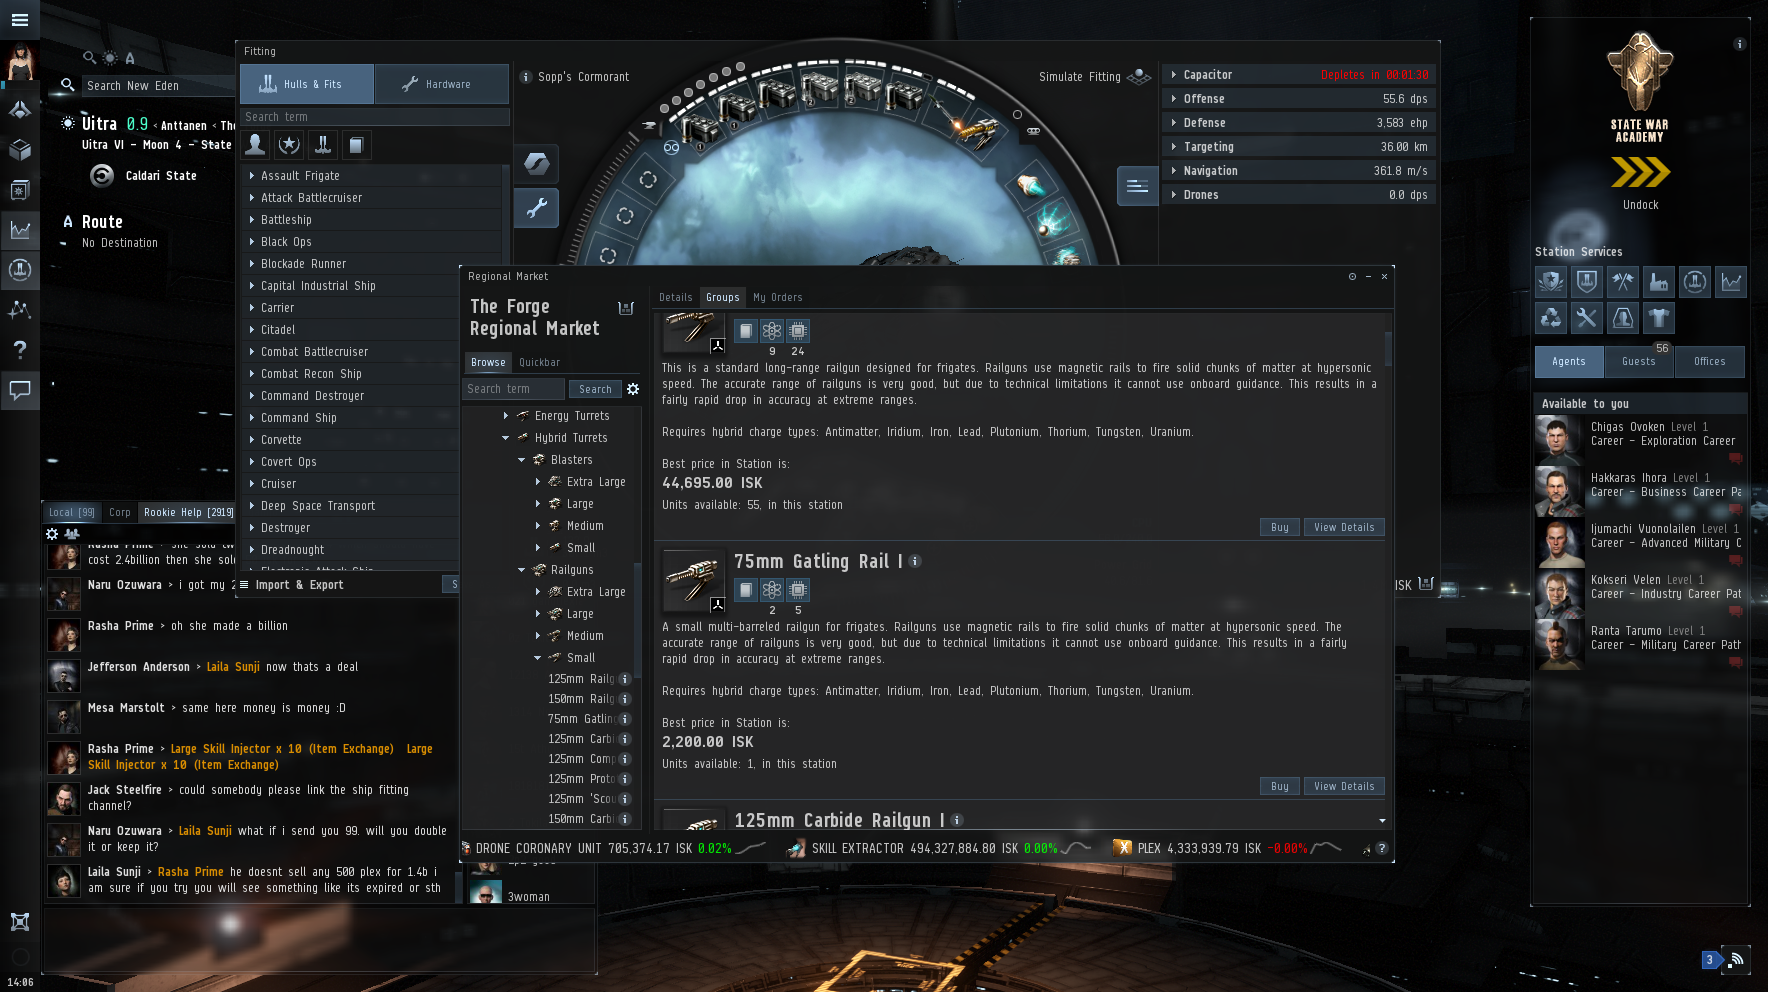Open the Clone Bay station service
Viewport: 1768px width, 992px height.
[1622, 319]
